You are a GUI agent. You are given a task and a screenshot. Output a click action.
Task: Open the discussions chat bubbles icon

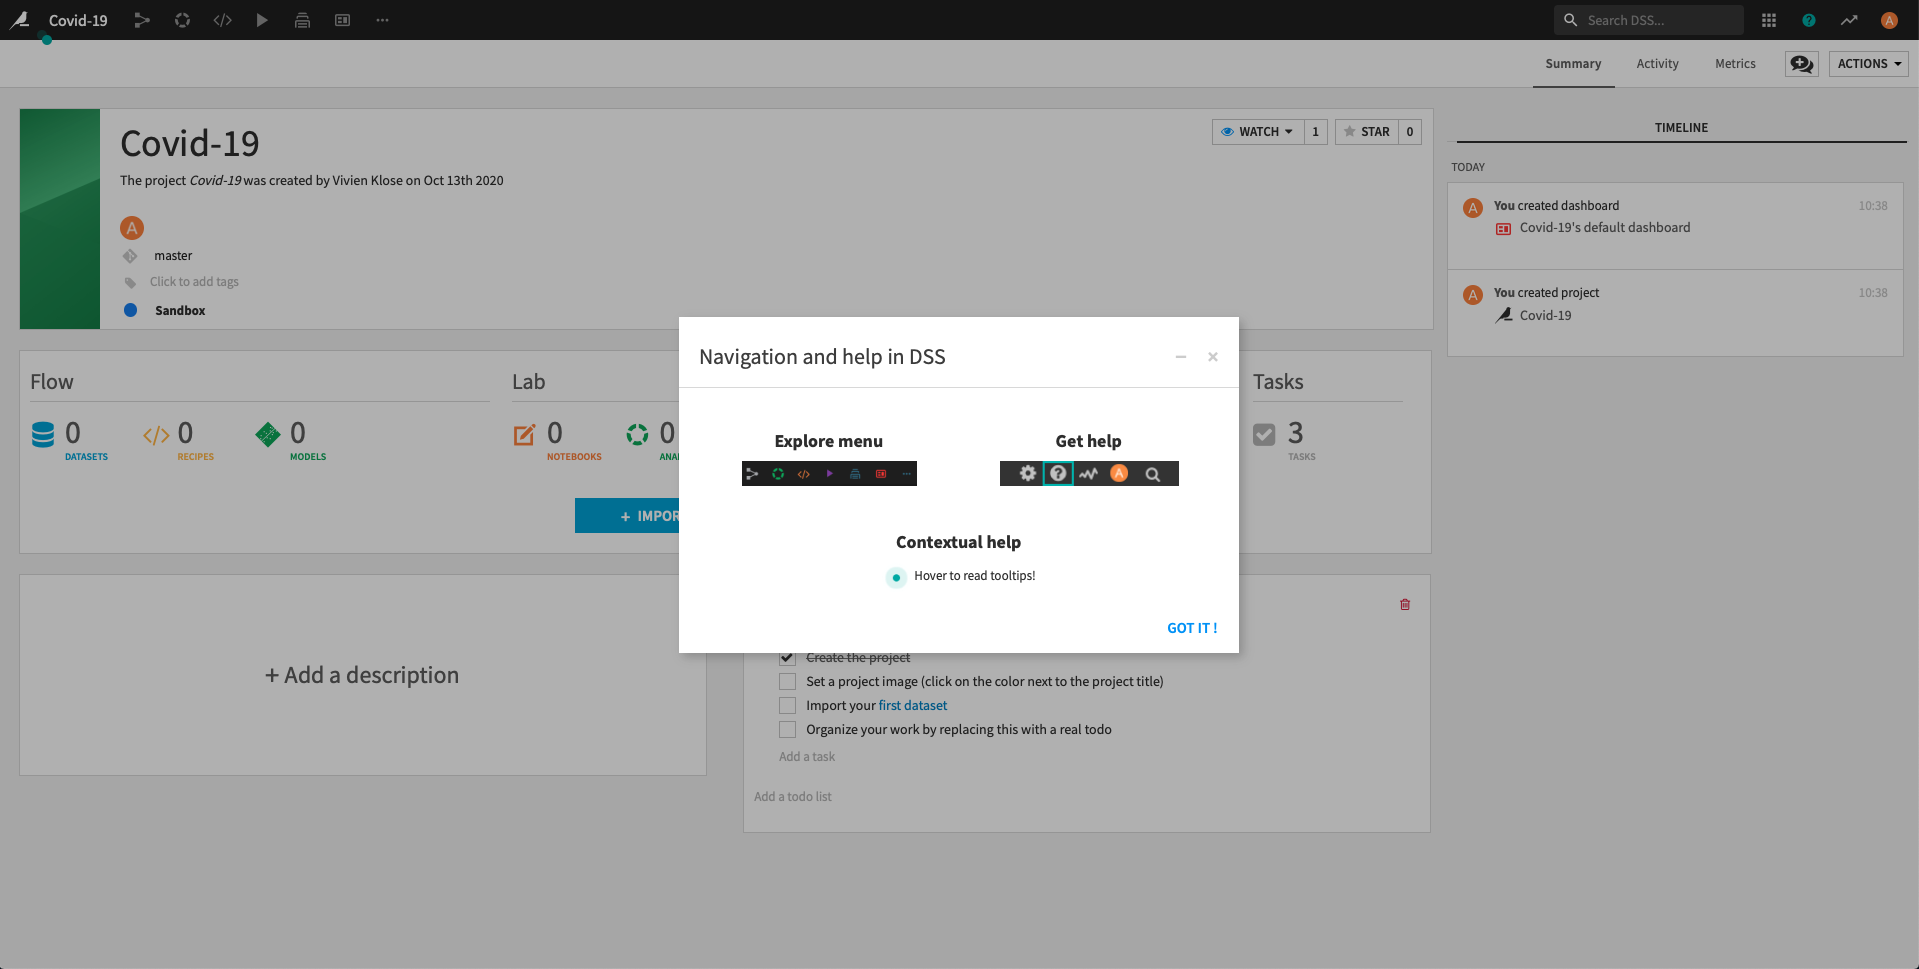point(1801,64)
